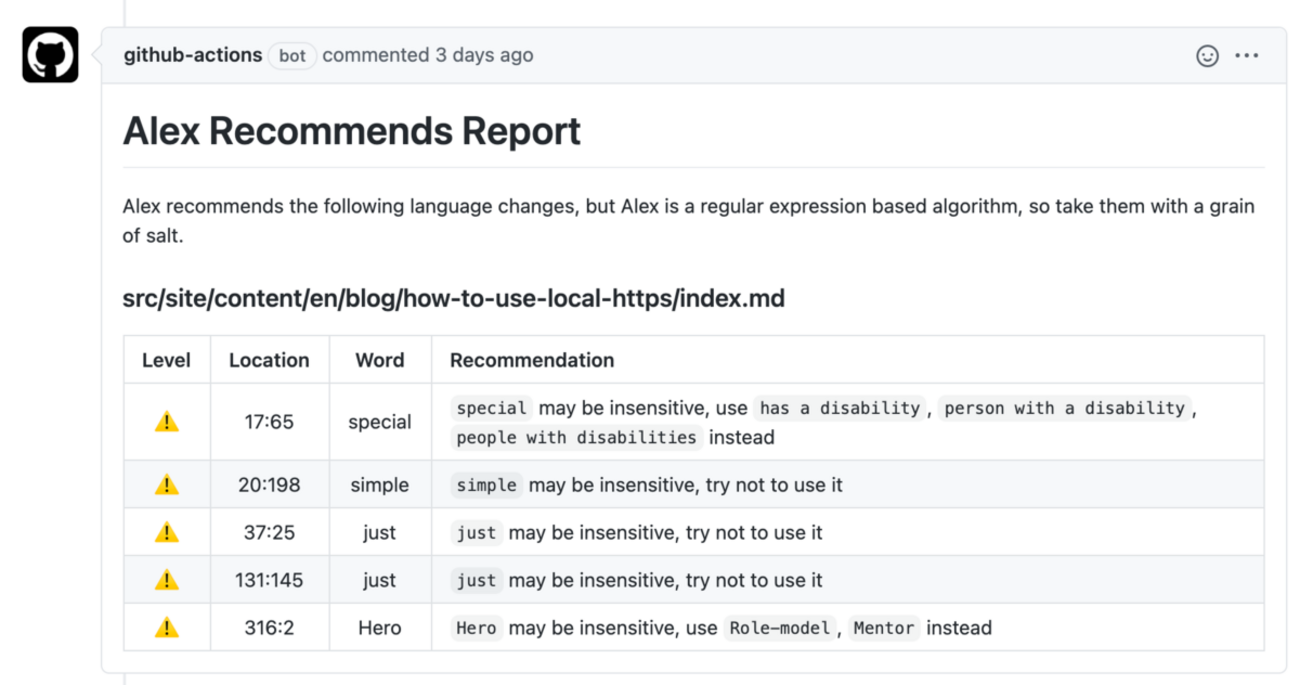Click the GitHub Octocat avatar icon
Image resolution: width=1300 pixels, height=685 pixels.
(x=50, y=55)
